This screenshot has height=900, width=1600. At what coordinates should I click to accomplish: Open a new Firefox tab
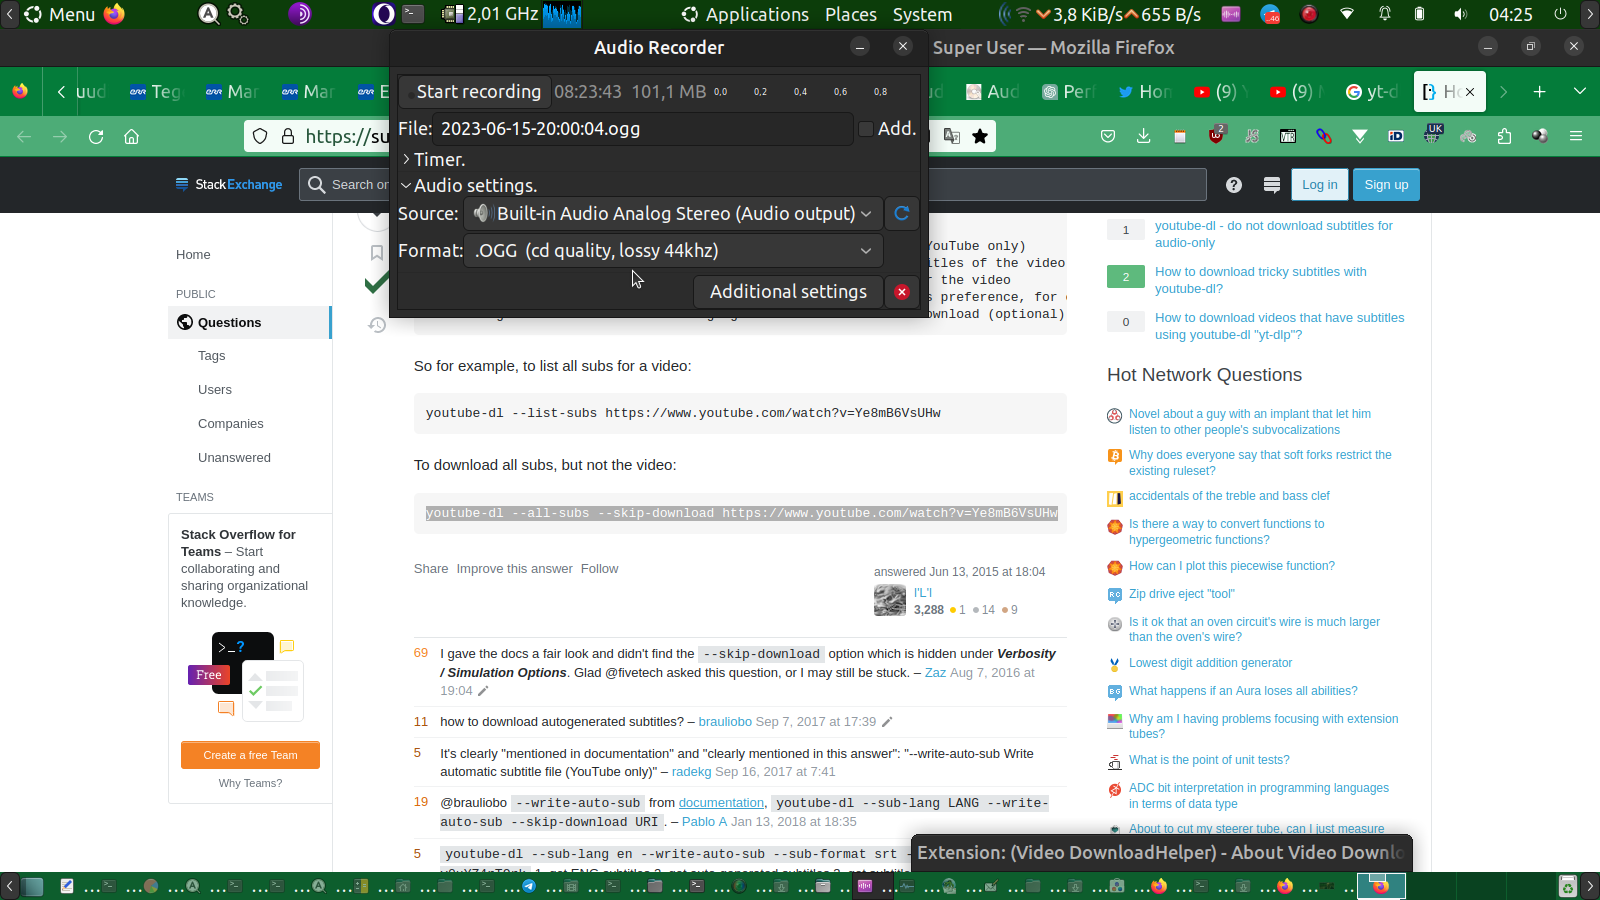point(1540,92)
